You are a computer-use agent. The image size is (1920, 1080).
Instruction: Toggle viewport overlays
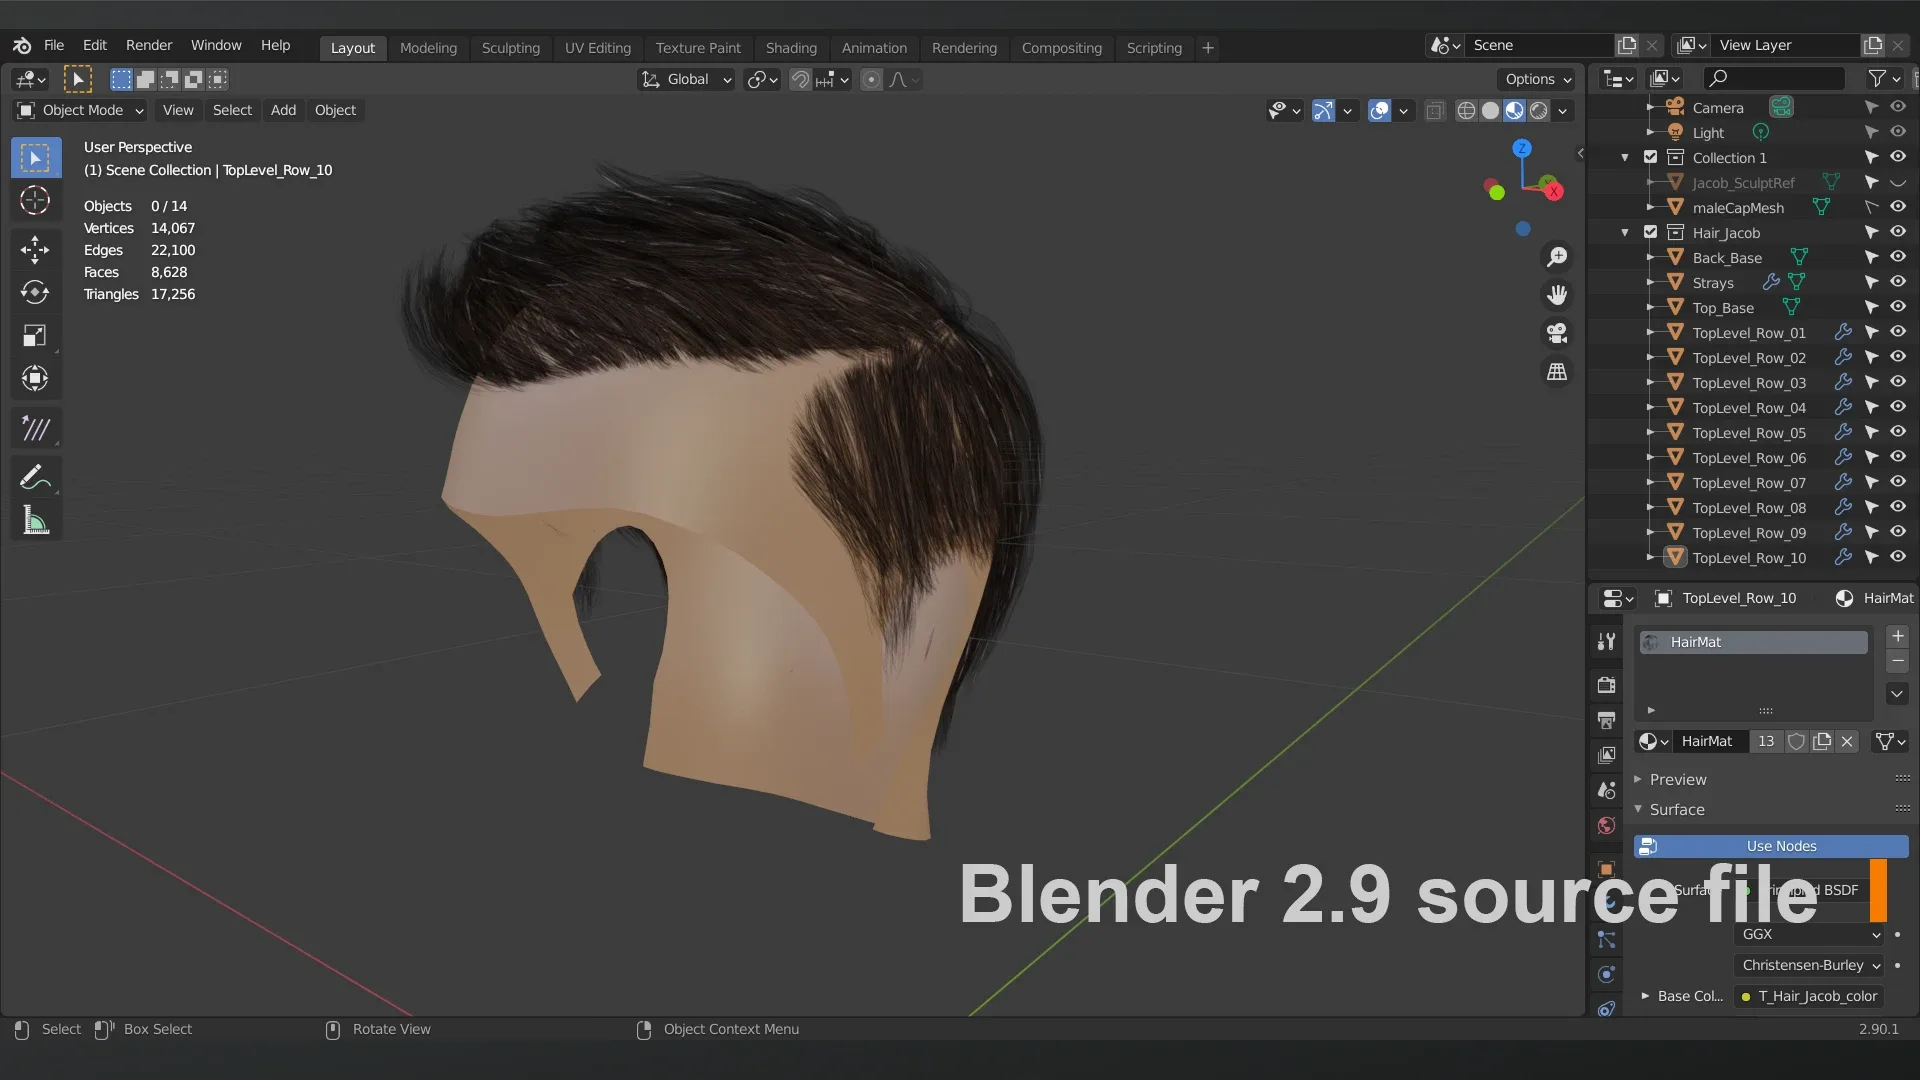click(x=1379, y=110)
